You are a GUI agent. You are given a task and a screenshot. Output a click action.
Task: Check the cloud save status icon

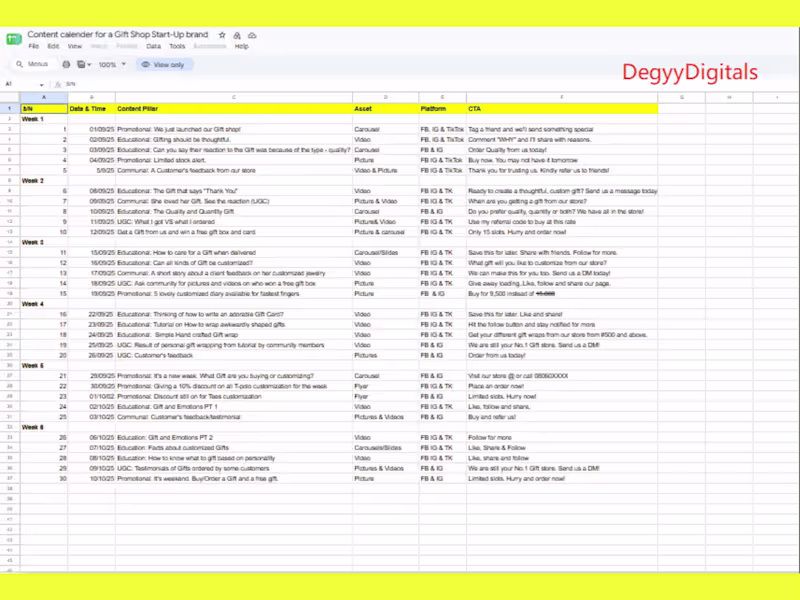click(x=252, y=35)
